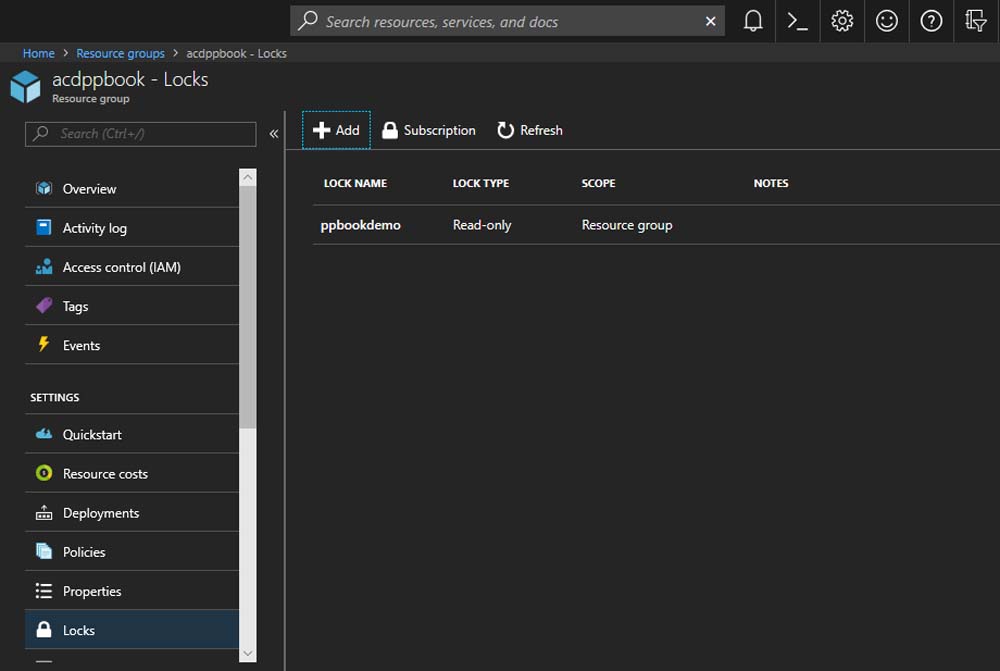This screenshot has height=671, width=1000.
Task: Collapse the sidebar with double chevron
Action: click(273, 134)
